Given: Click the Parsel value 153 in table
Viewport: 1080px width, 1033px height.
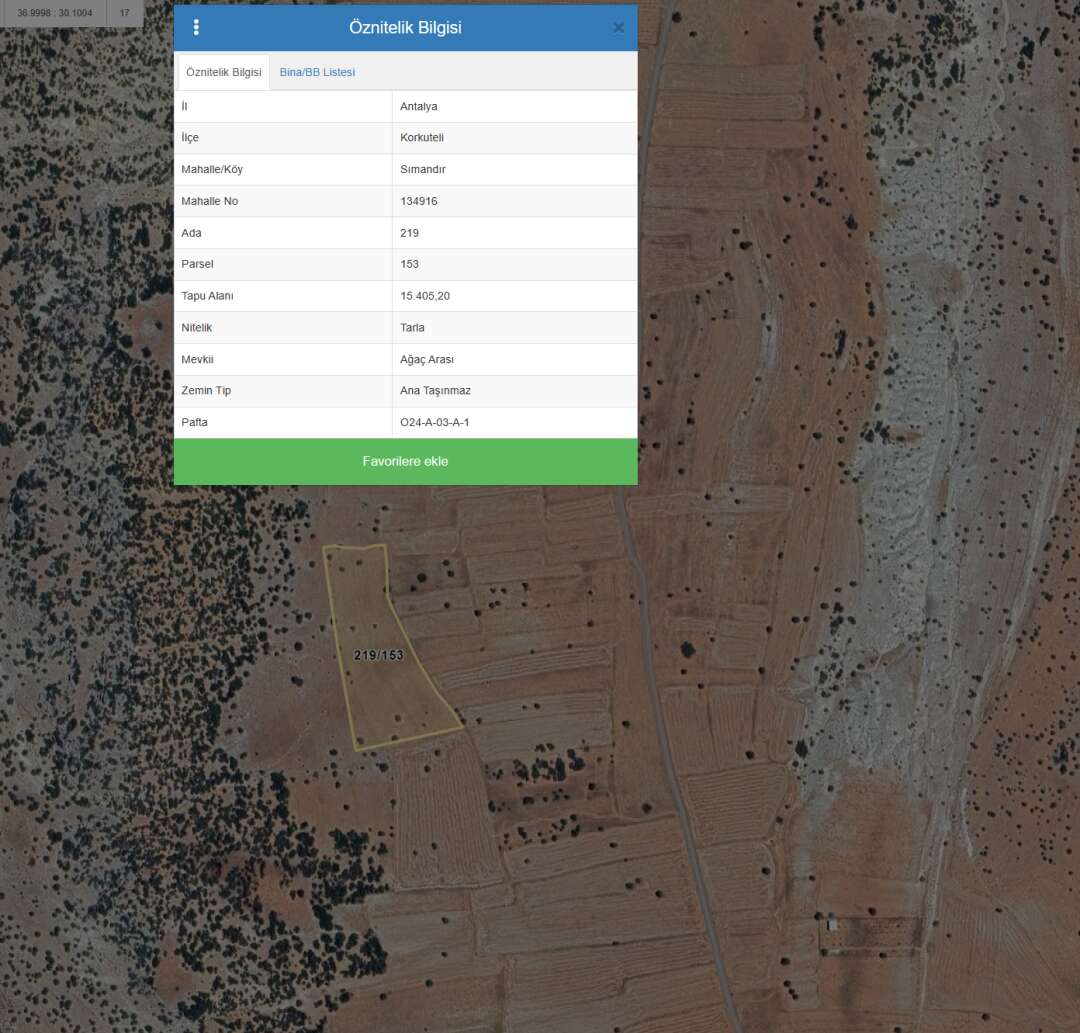Looking at the screenshot, I should coord(410,264).
